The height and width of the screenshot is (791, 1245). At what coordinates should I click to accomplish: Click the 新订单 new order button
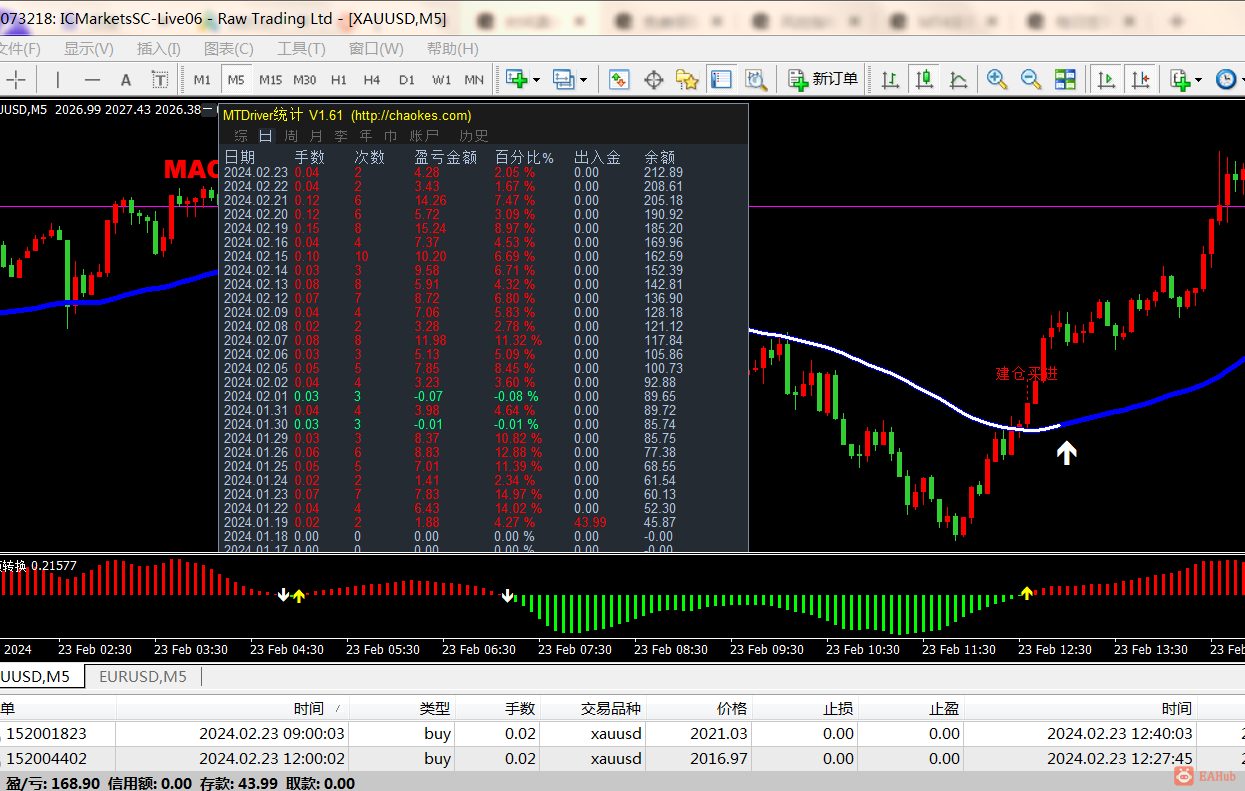(824, 79)
